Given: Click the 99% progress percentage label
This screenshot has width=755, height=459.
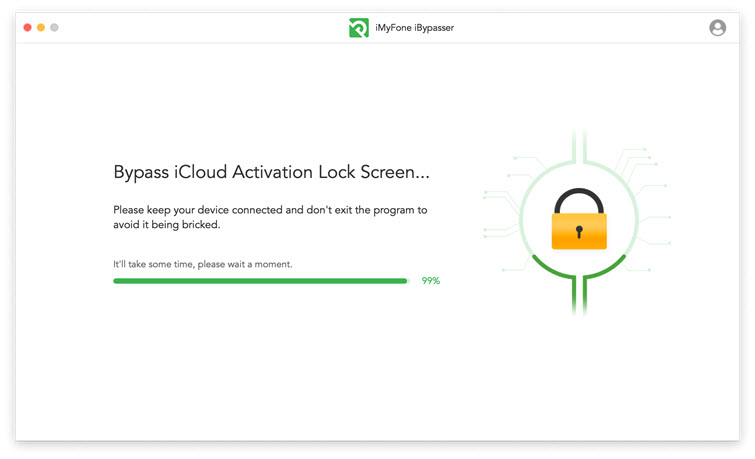Looking at the screenshot, I should (431, 281).
